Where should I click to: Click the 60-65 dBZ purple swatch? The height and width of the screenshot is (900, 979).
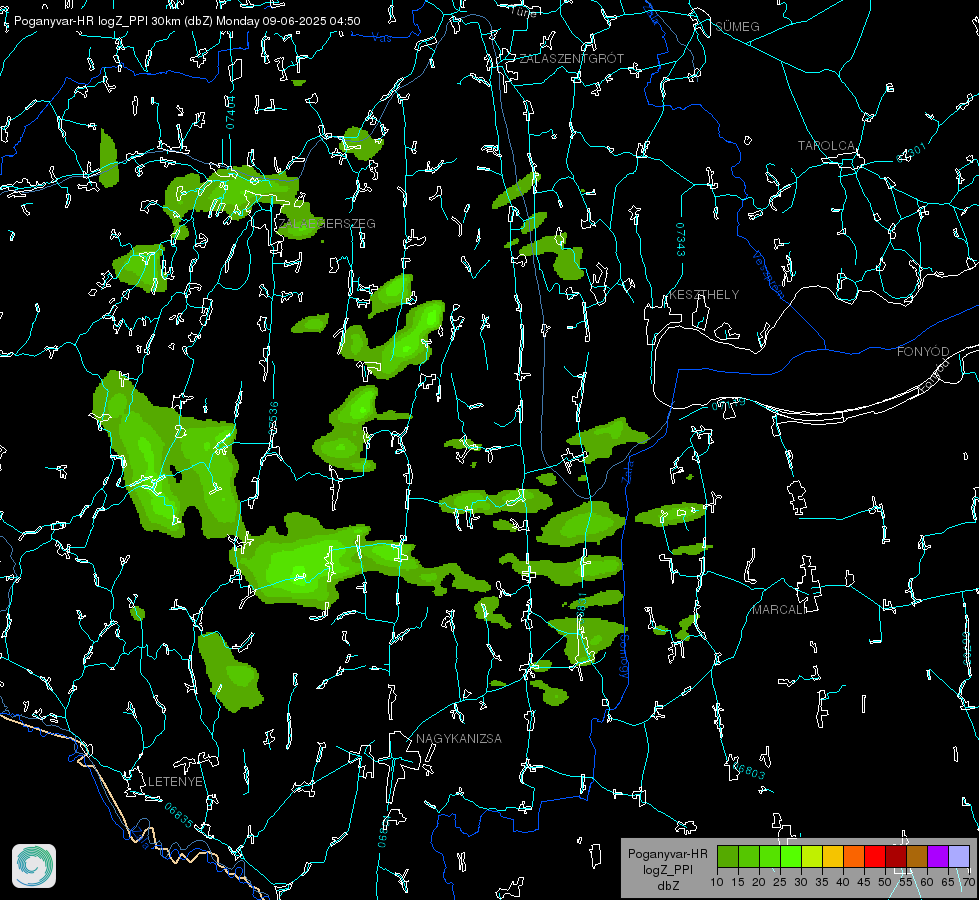937,856
